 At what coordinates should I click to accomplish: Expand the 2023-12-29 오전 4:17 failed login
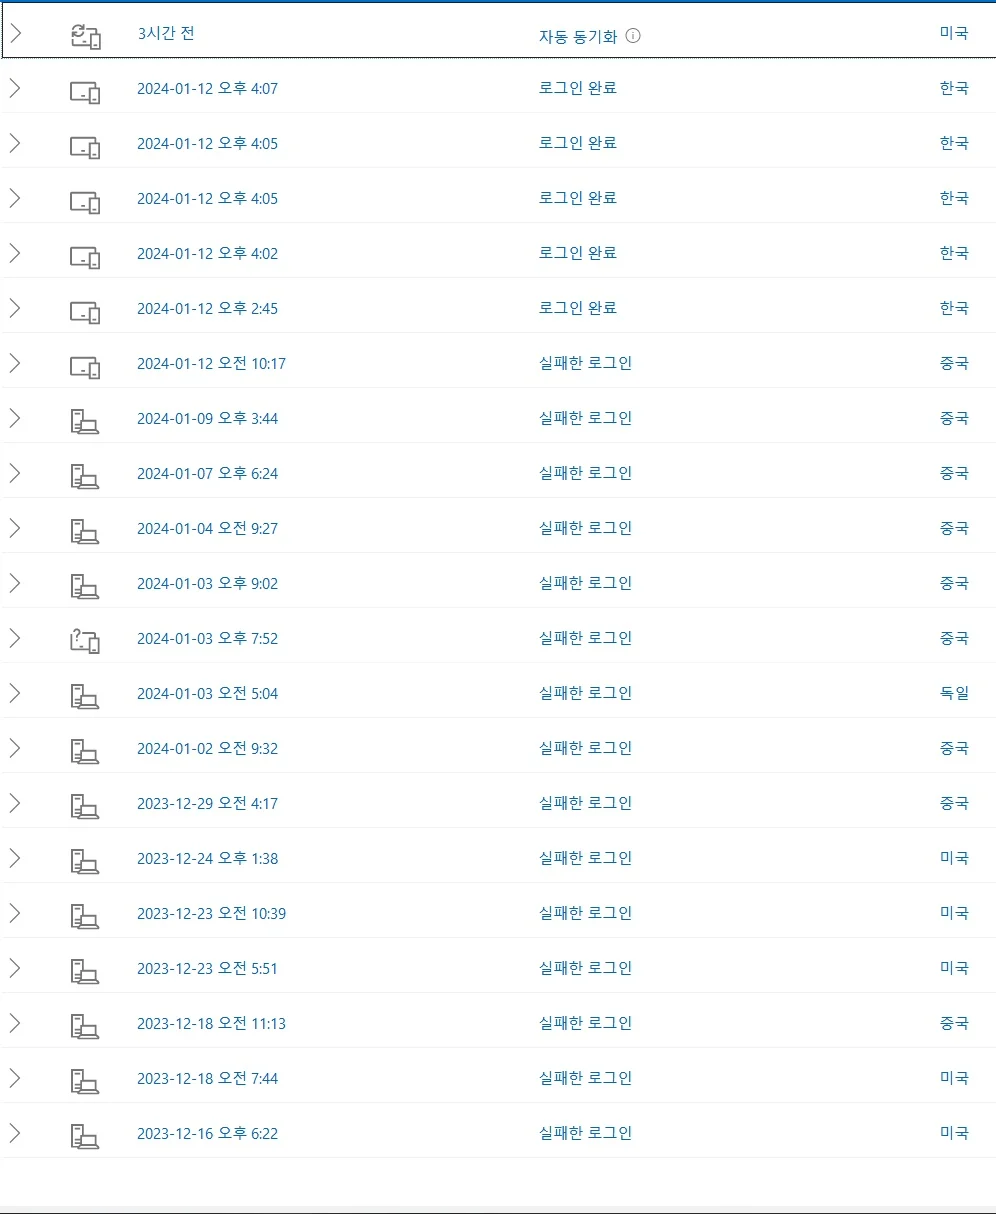pos(15,803)
